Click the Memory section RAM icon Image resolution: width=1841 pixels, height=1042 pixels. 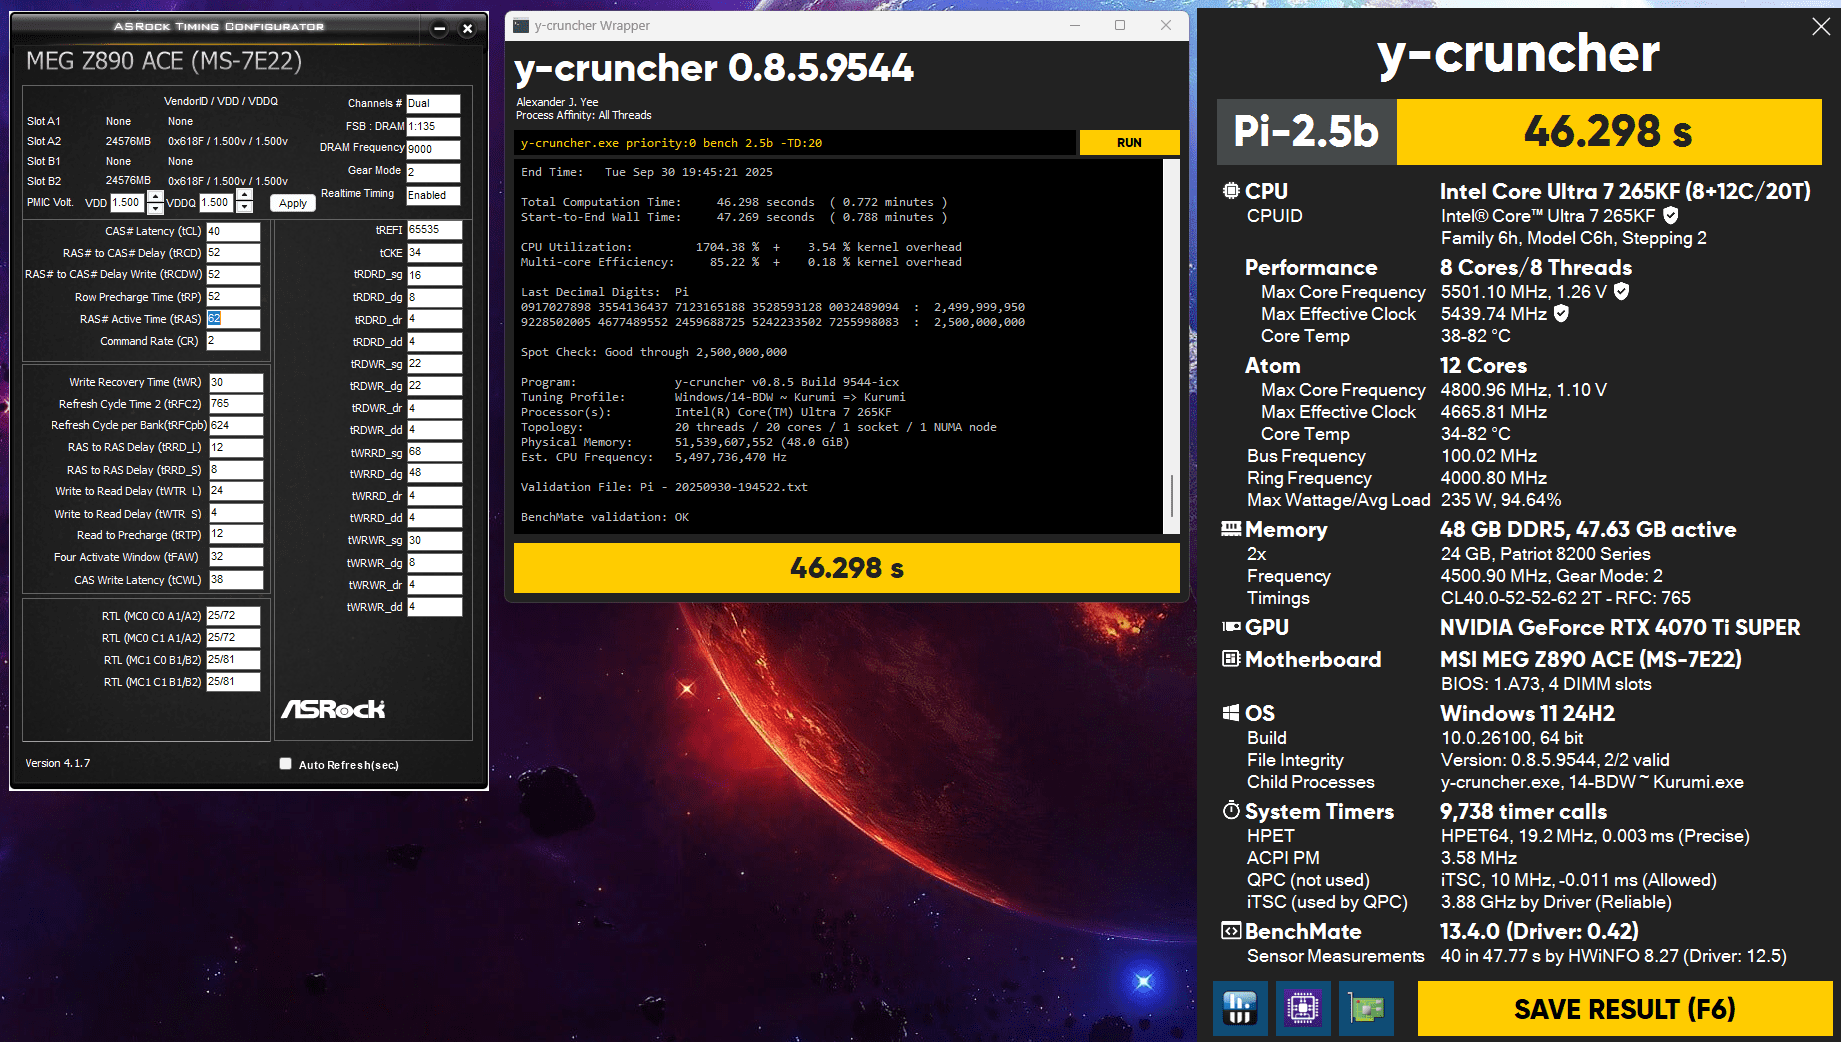coord(1231,529)
